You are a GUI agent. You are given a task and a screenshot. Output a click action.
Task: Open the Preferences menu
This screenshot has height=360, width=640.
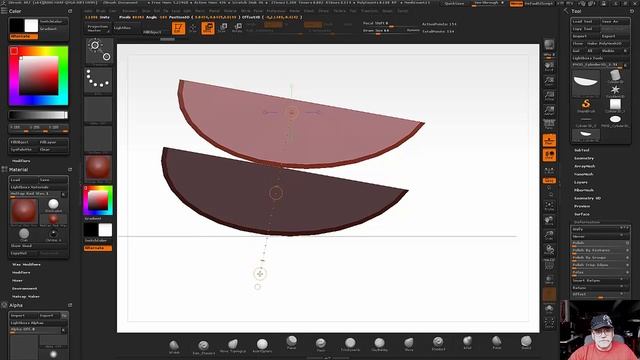[276, 11]
